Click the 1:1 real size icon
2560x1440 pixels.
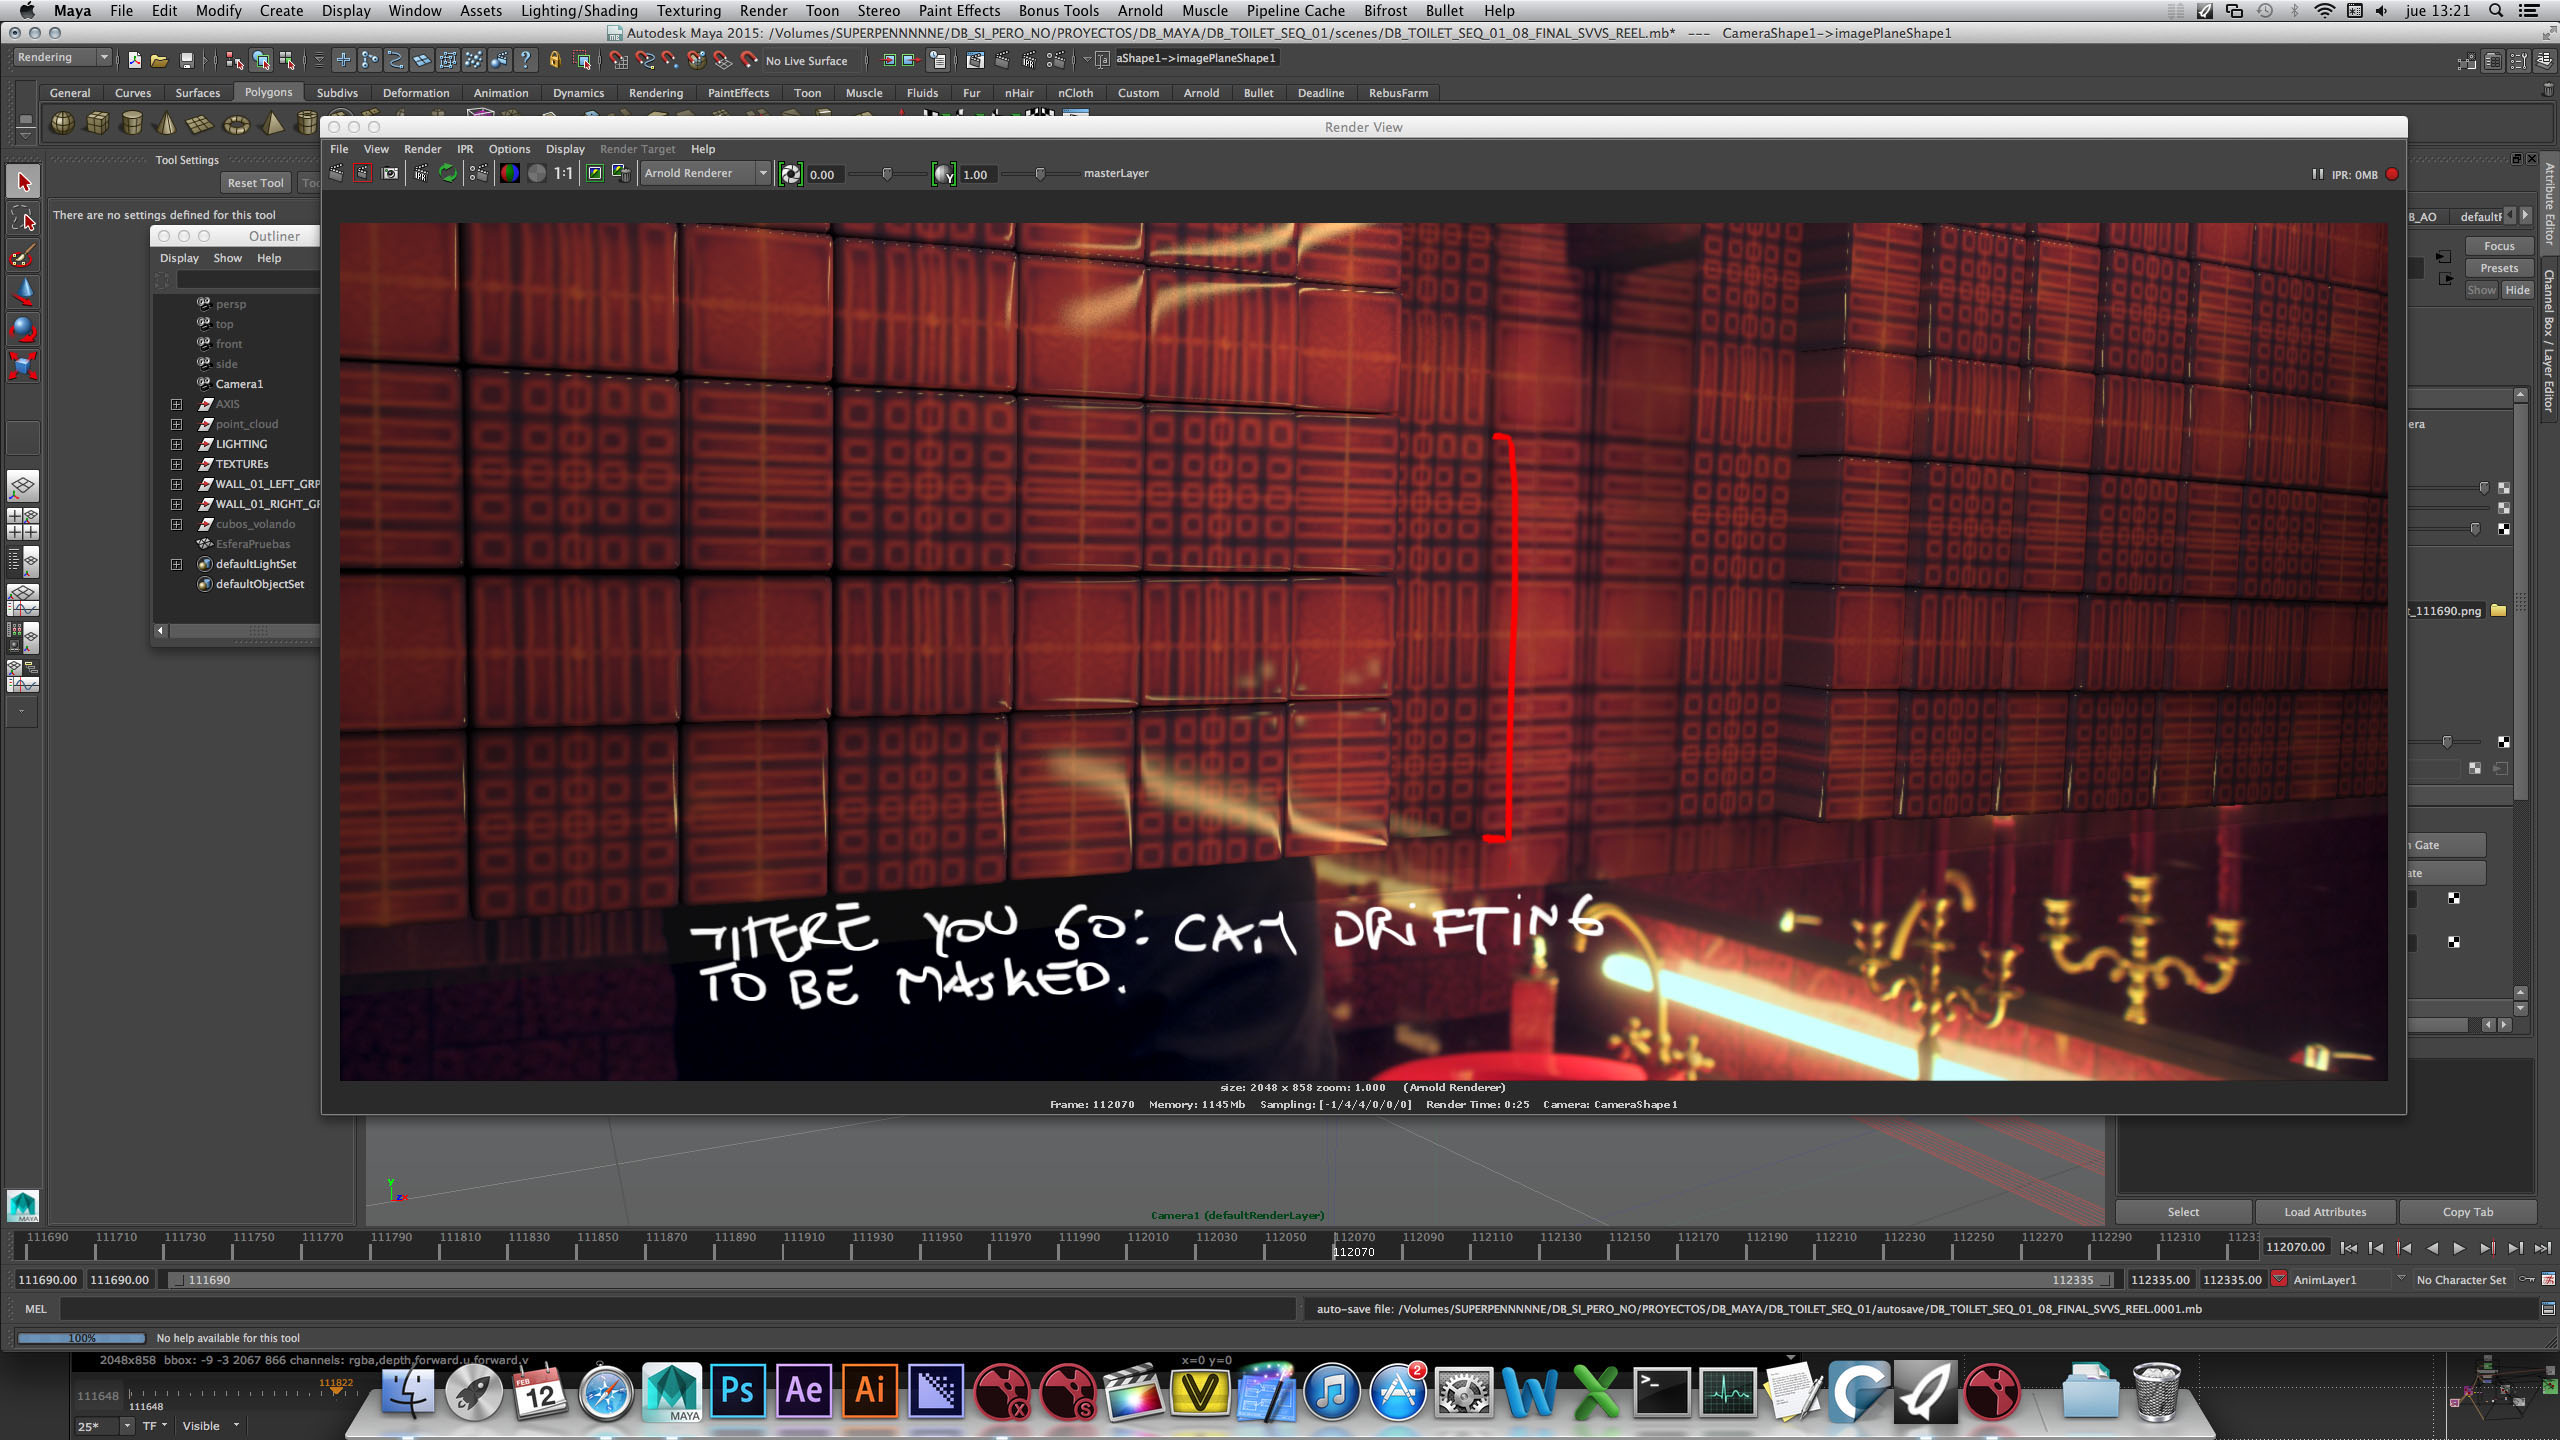(564, 173)
